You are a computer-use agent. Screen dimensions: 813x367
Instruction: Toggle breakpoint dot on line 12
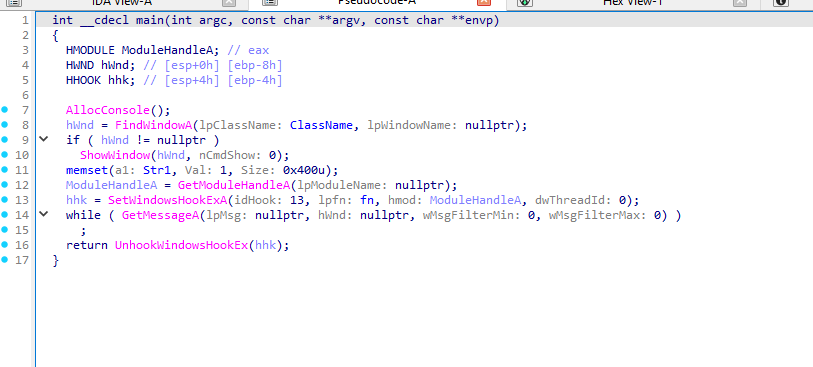click(5, 185)
